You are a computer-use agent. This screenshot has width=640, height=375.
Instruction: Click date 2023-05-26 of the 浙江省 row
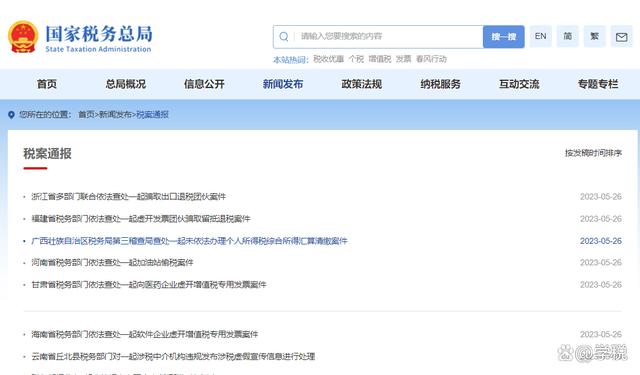601,197
